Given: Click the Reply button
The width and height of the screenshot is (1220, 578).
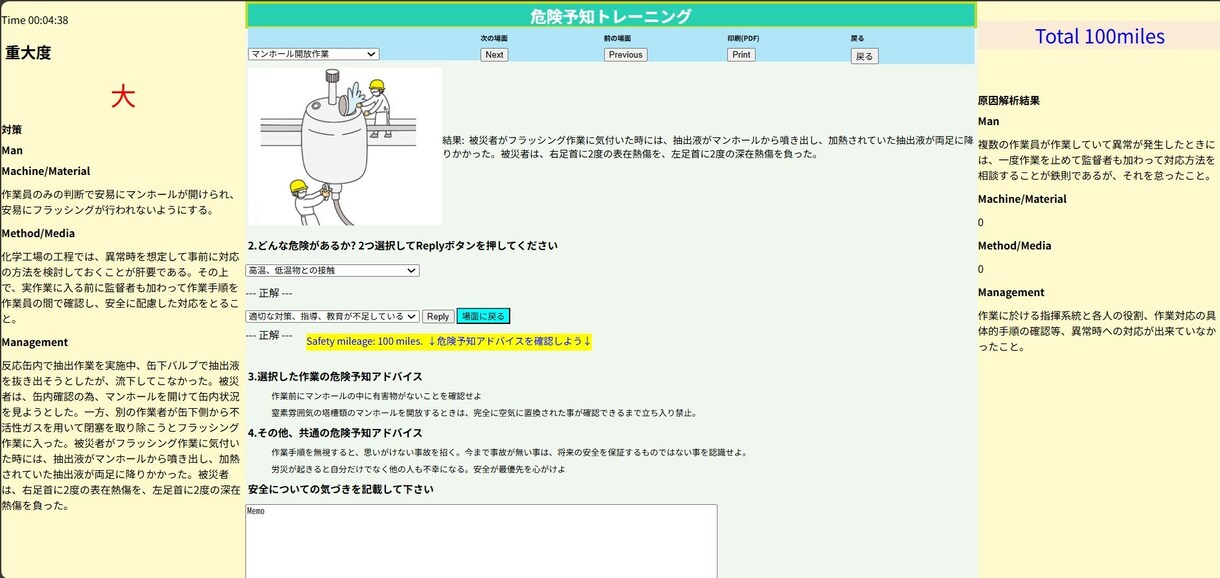Looking at the screenshot, I should [x=438, y=316].
